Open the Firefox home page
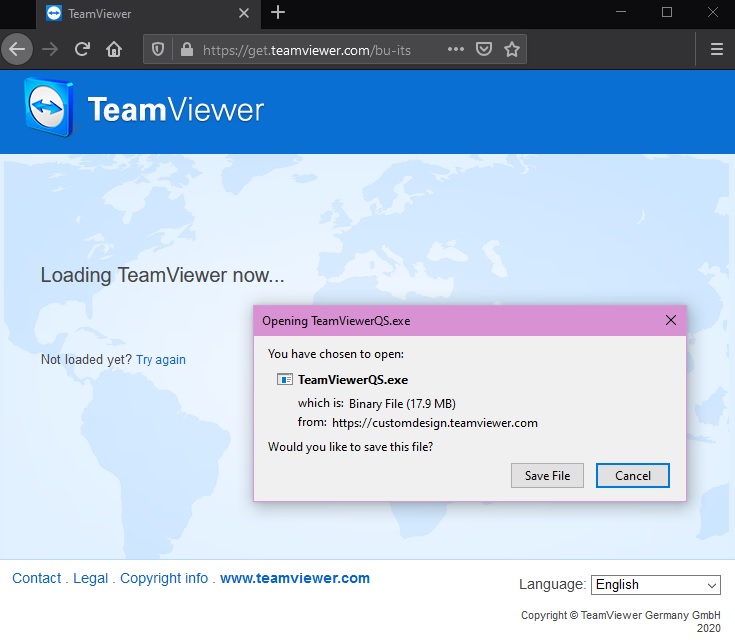The image size is (735, 642). pos(114,49)
